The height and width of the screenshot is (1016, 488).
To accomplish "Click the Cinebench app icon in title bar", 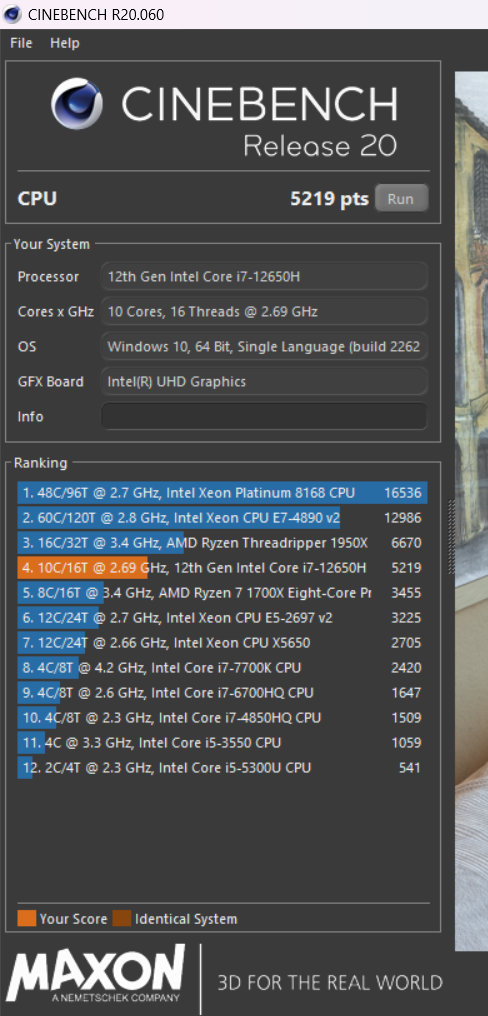I will point(12,14).
